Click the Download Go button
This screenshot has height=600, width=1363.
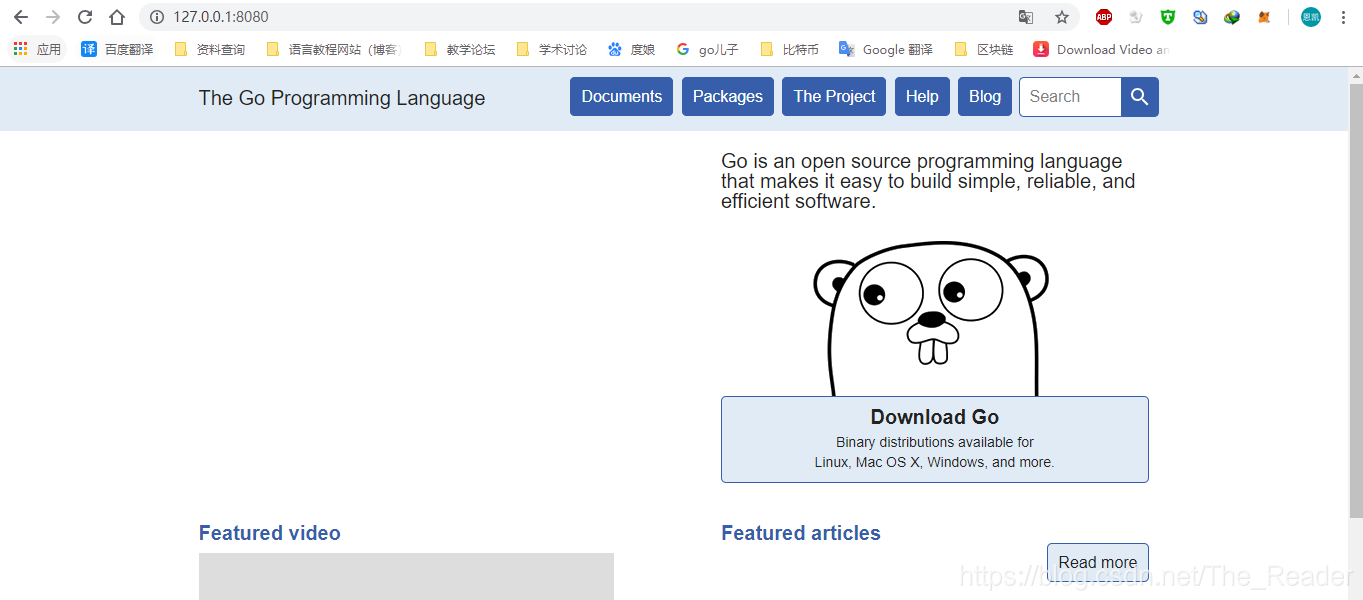click(x=935, y=440)
